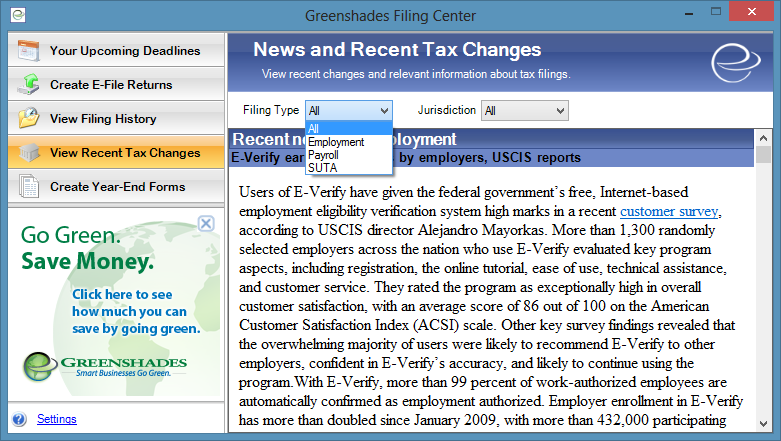Viewport: 781px width, 441px height.
Task: Follow the customer survey hyperlink
Action: 669,211
